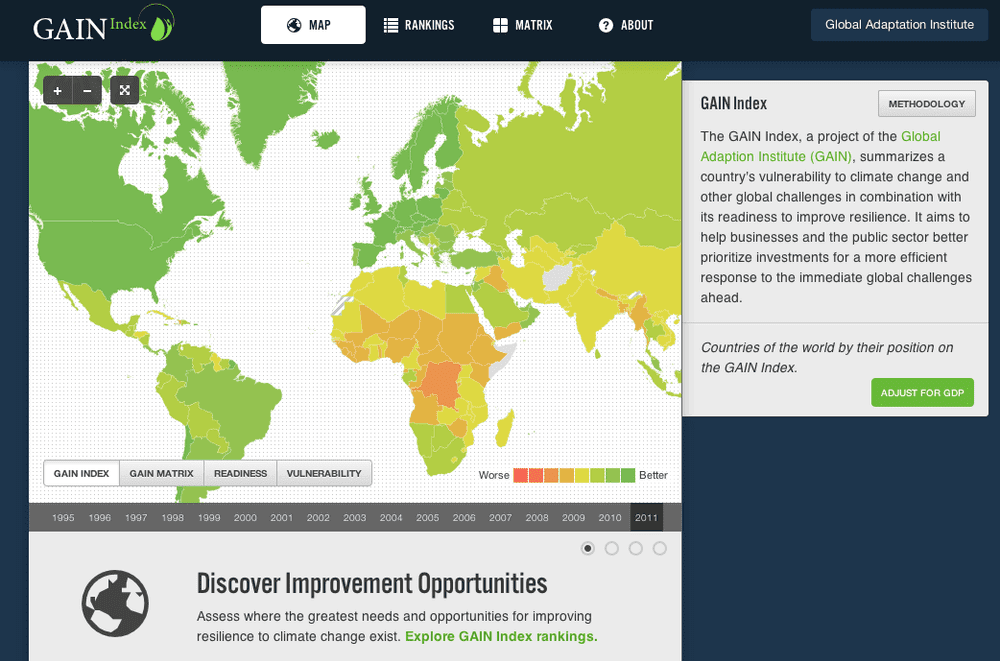1000x661 pixels.
Task: Open the About tab
Action: pos(626,25)
